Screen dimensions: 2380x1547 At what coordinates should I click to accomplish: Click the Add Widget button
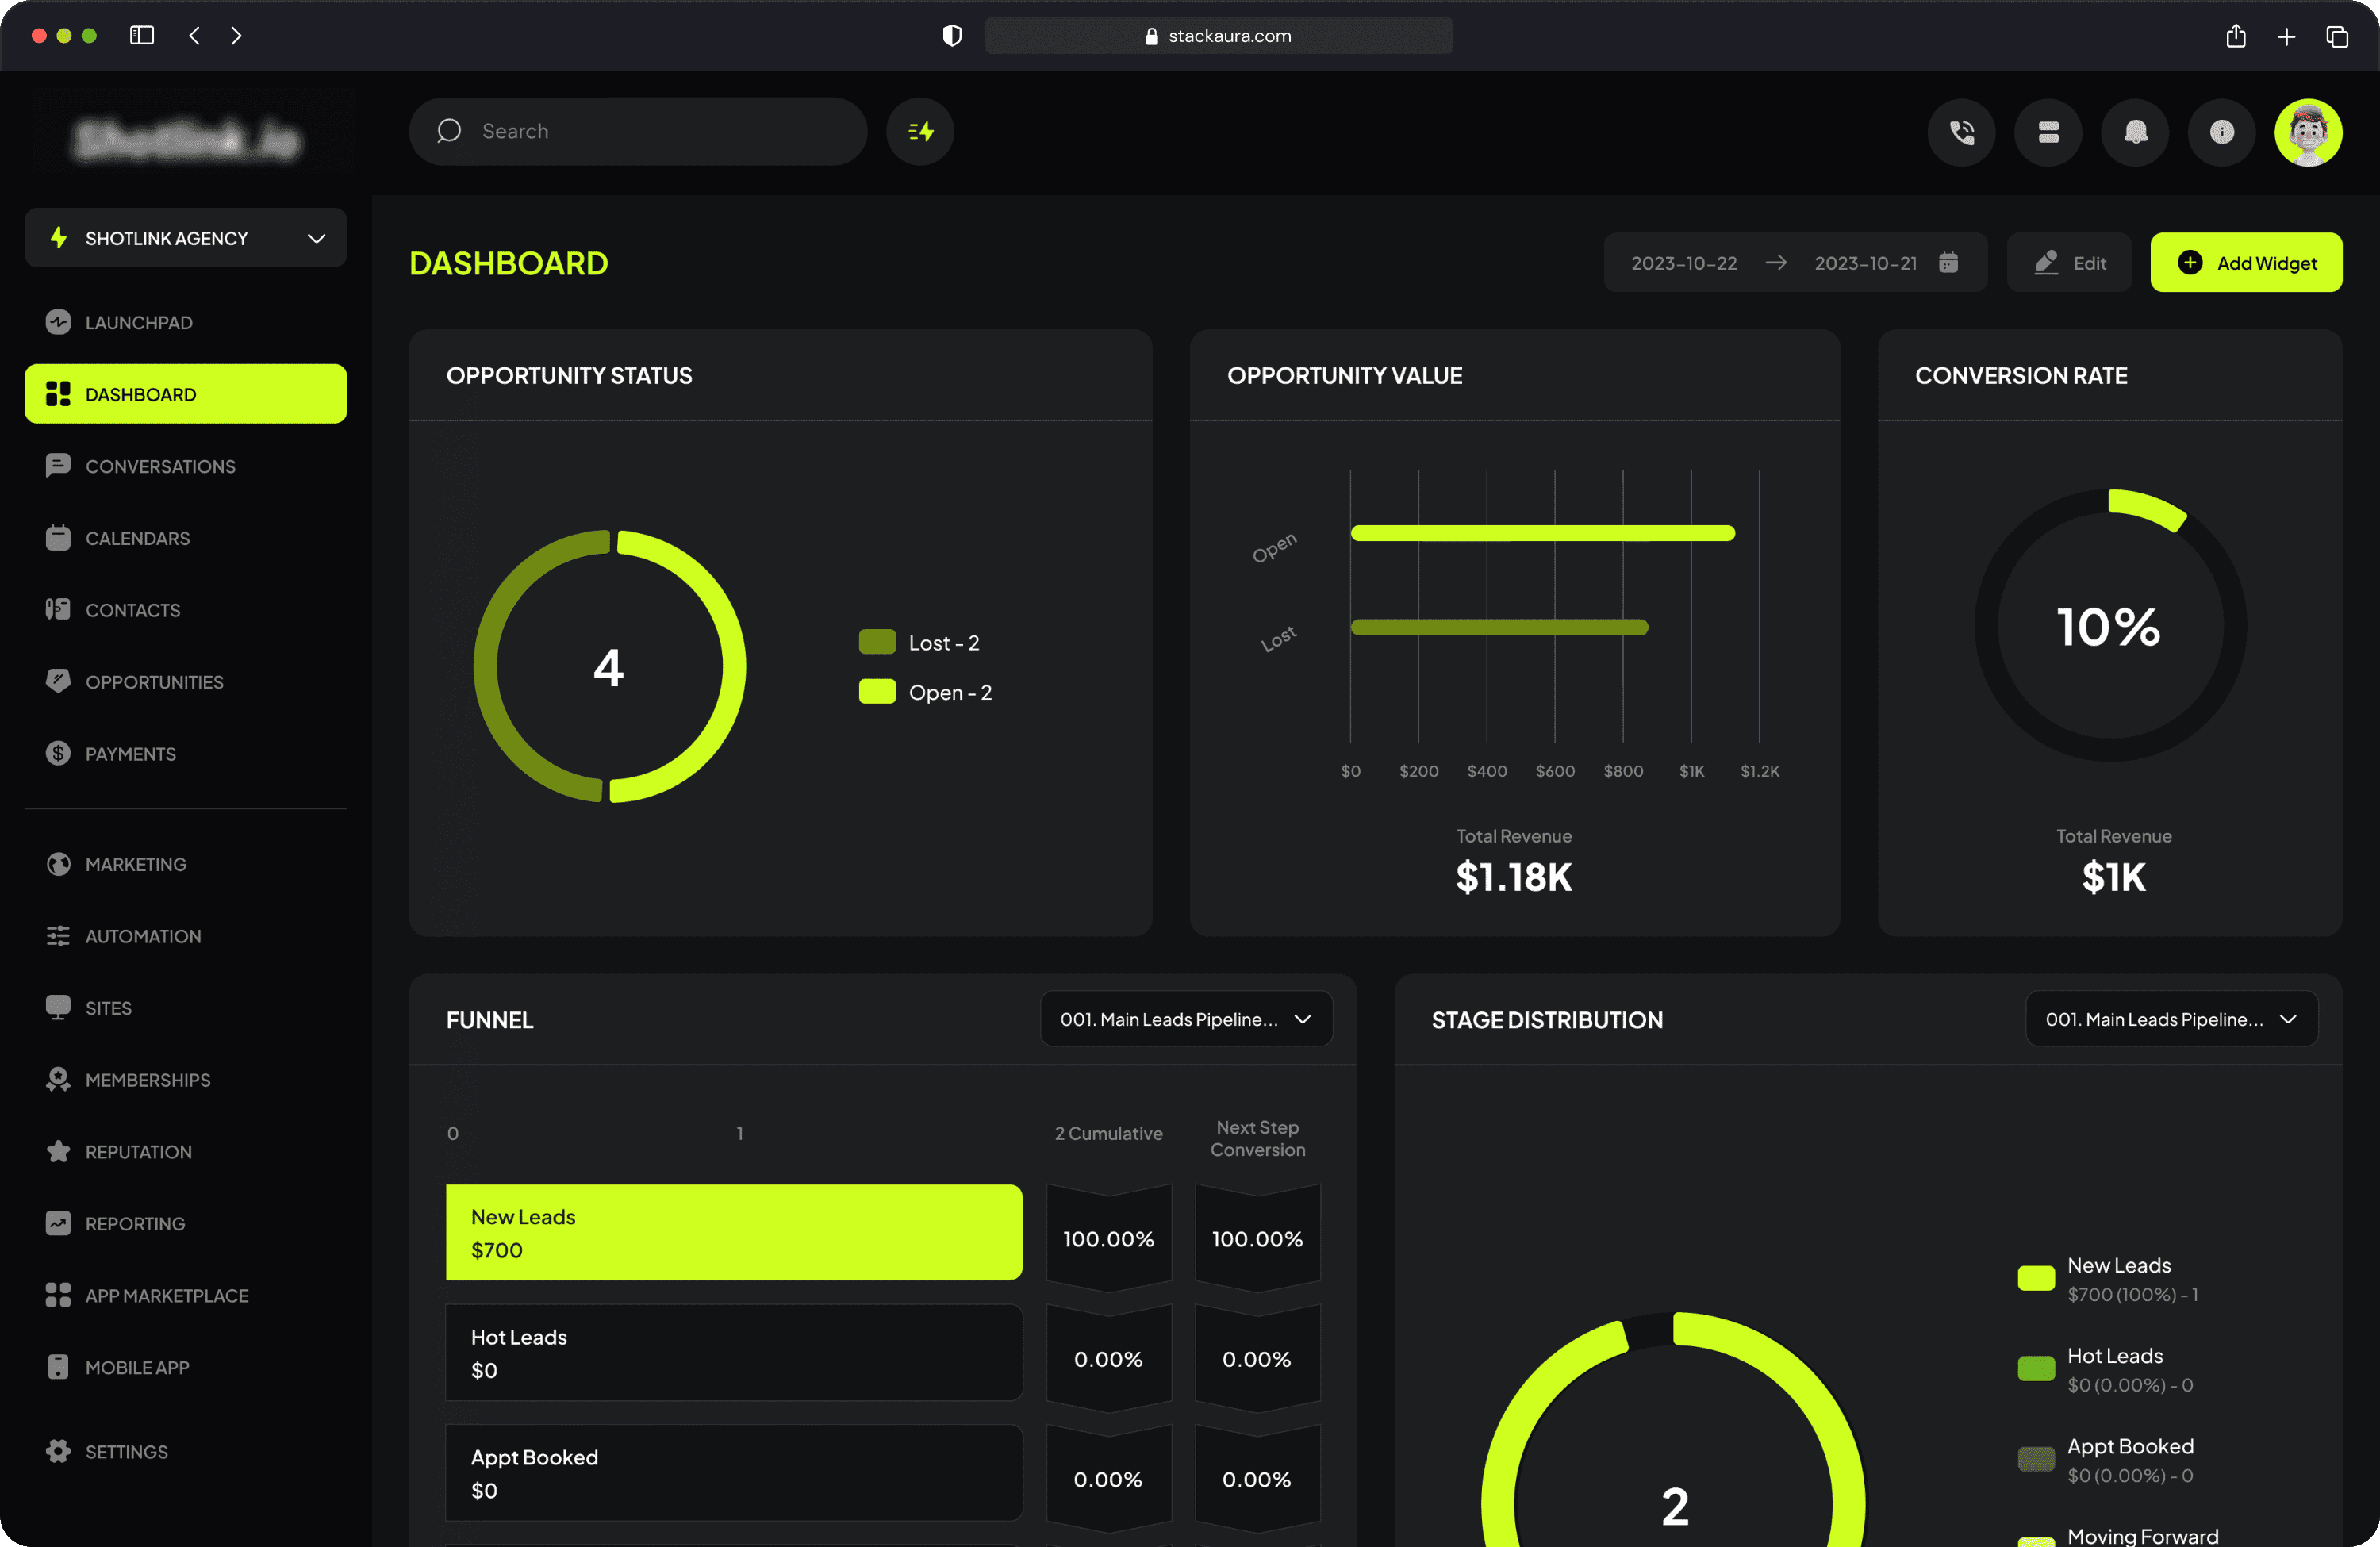pyautogui.click(x=2246, y=262)
